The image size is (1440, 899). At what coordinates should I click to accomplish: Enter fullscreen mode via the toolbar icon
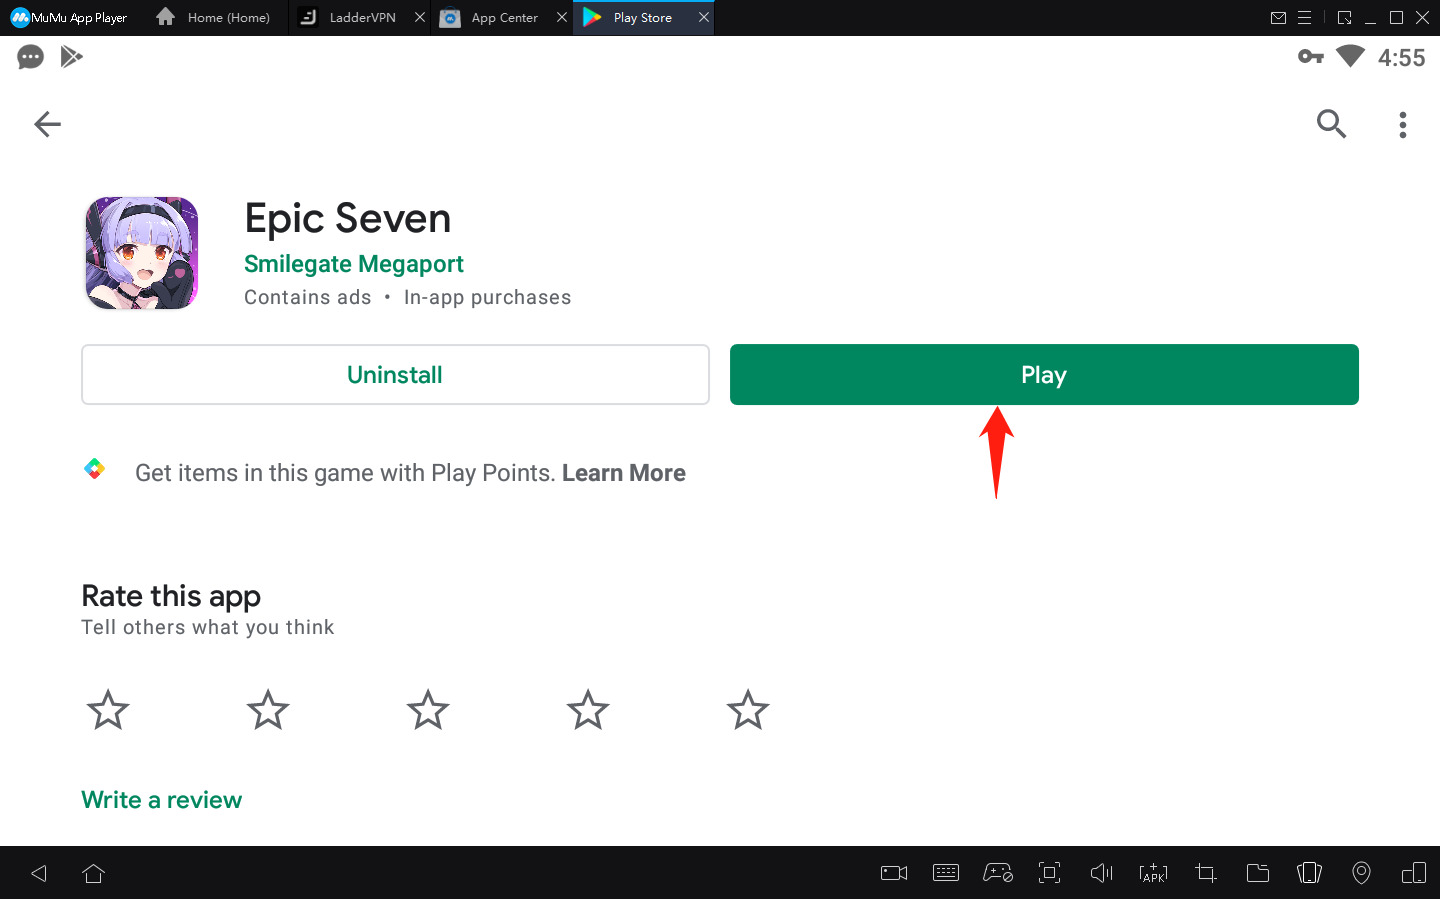click(1049, 872)
